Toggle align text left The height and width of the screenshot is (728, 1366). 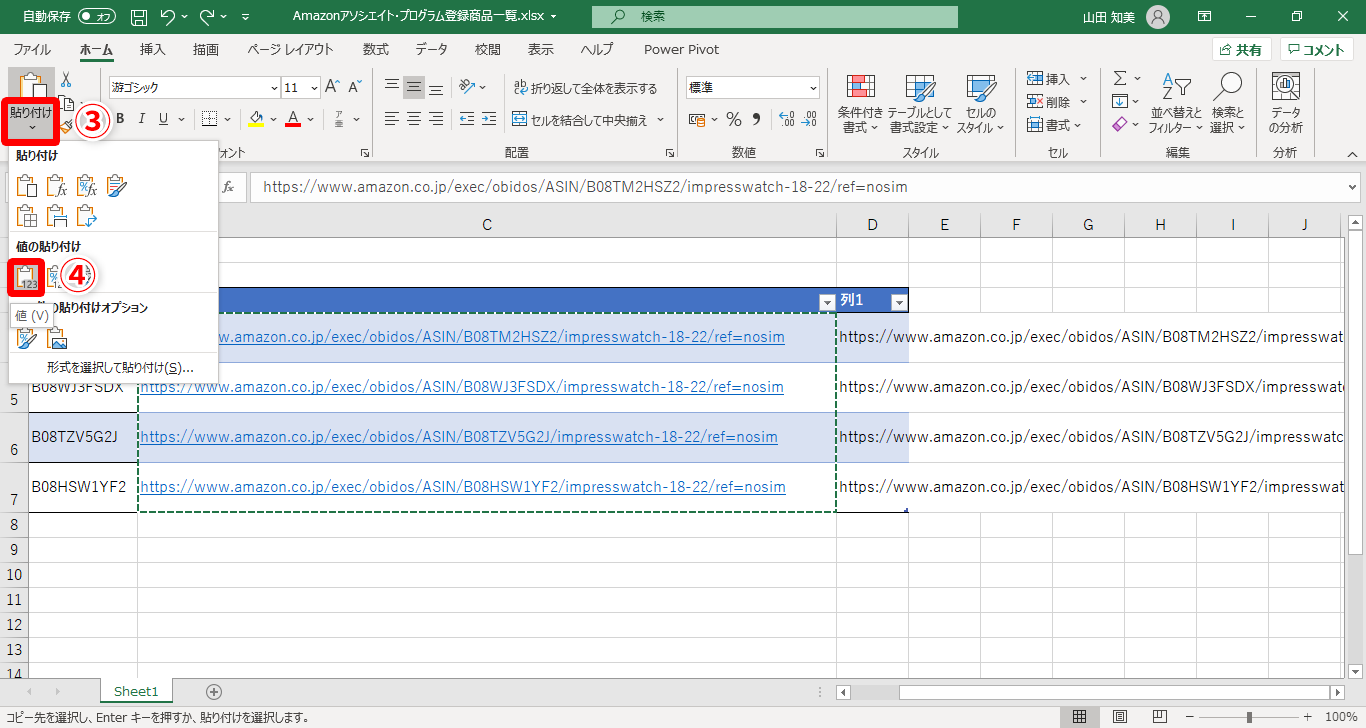(x=392, y=120)
